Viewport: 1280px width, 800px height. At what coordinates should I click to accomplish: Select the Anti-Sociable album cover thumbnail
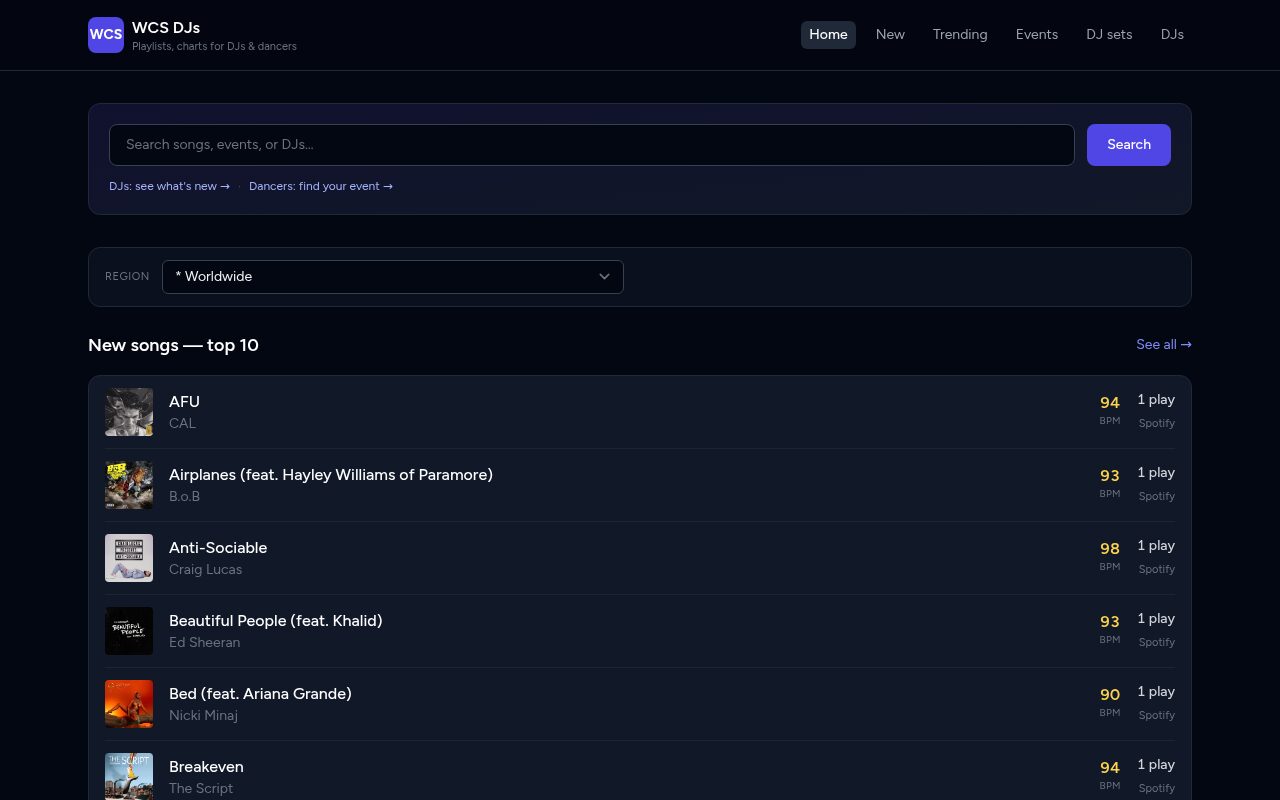(129, 558)
